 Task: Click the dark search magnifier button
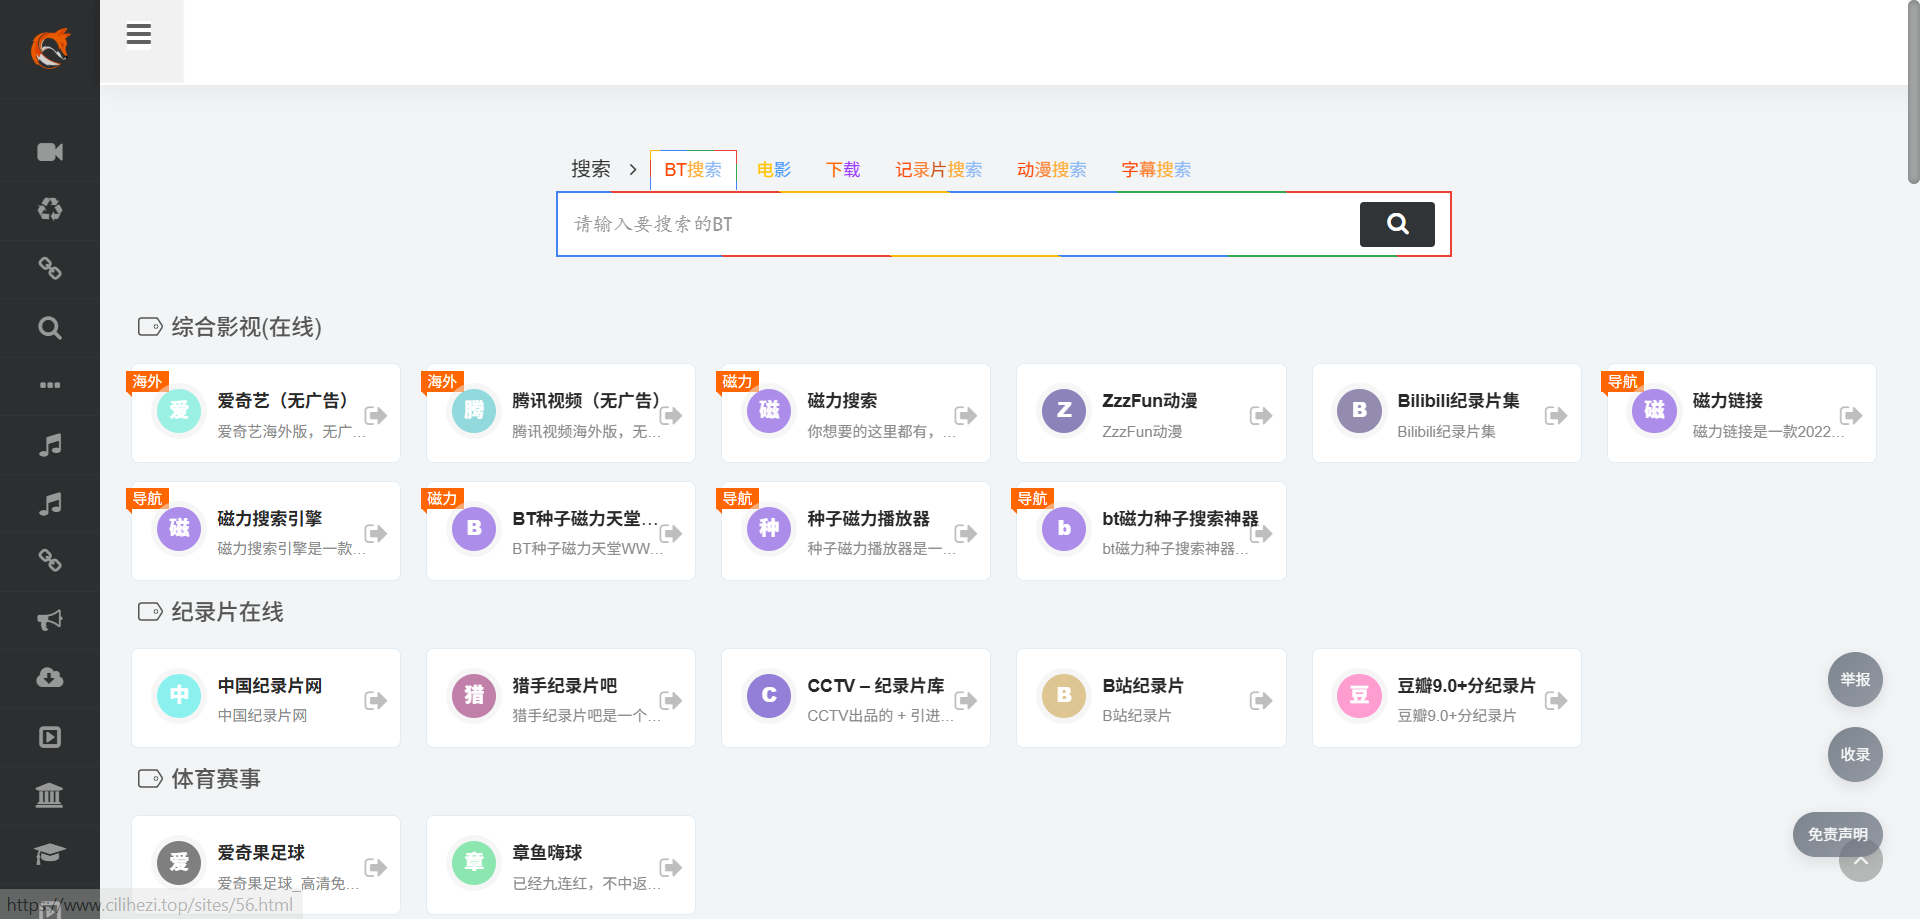tap(1397, 224)
